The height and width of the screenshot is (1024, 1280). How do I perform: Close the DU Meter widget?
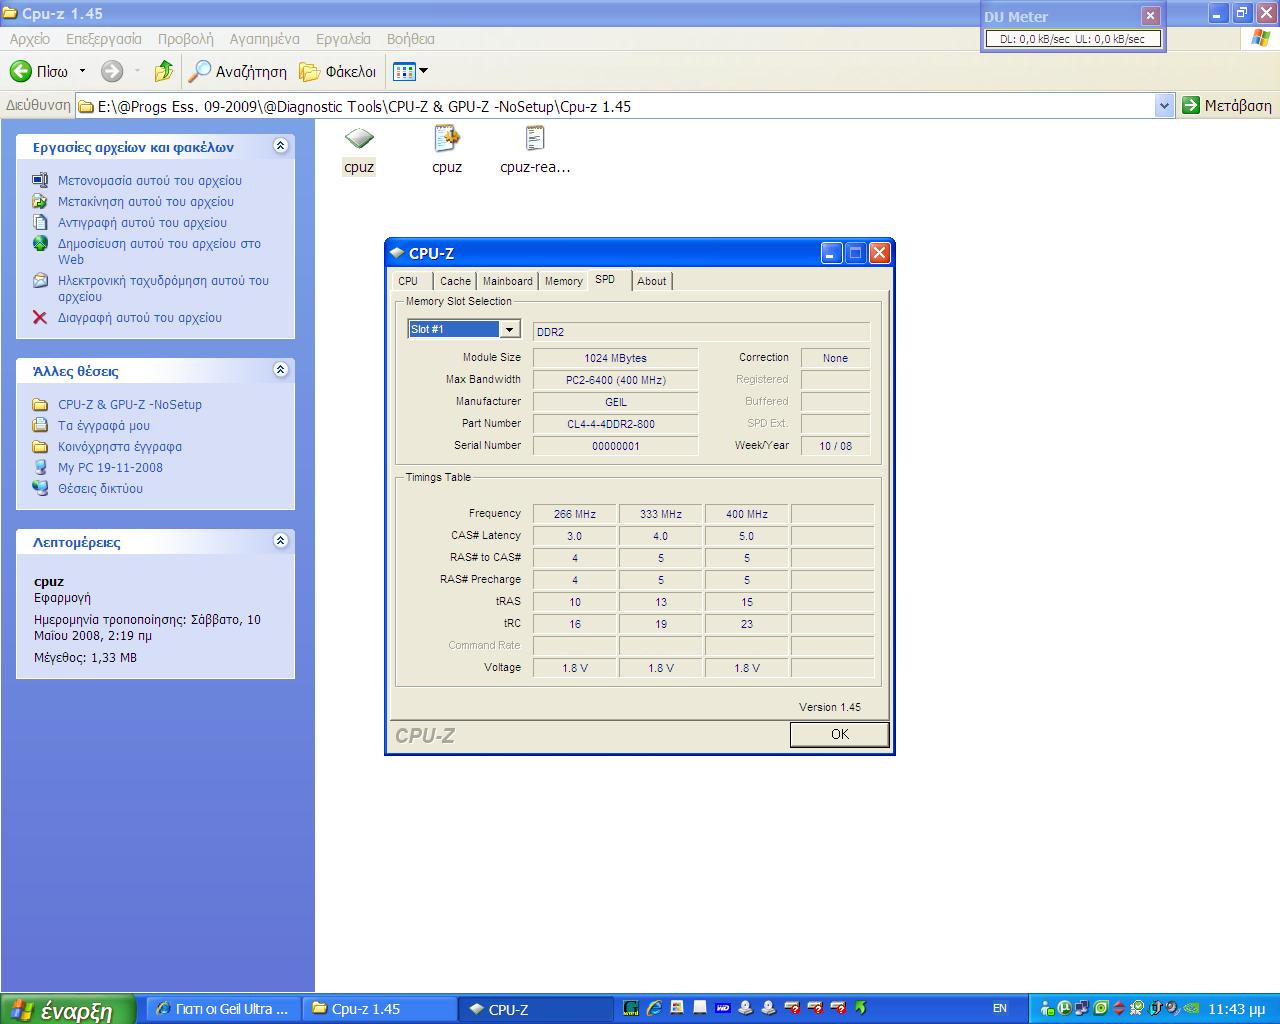(1150, 15)
